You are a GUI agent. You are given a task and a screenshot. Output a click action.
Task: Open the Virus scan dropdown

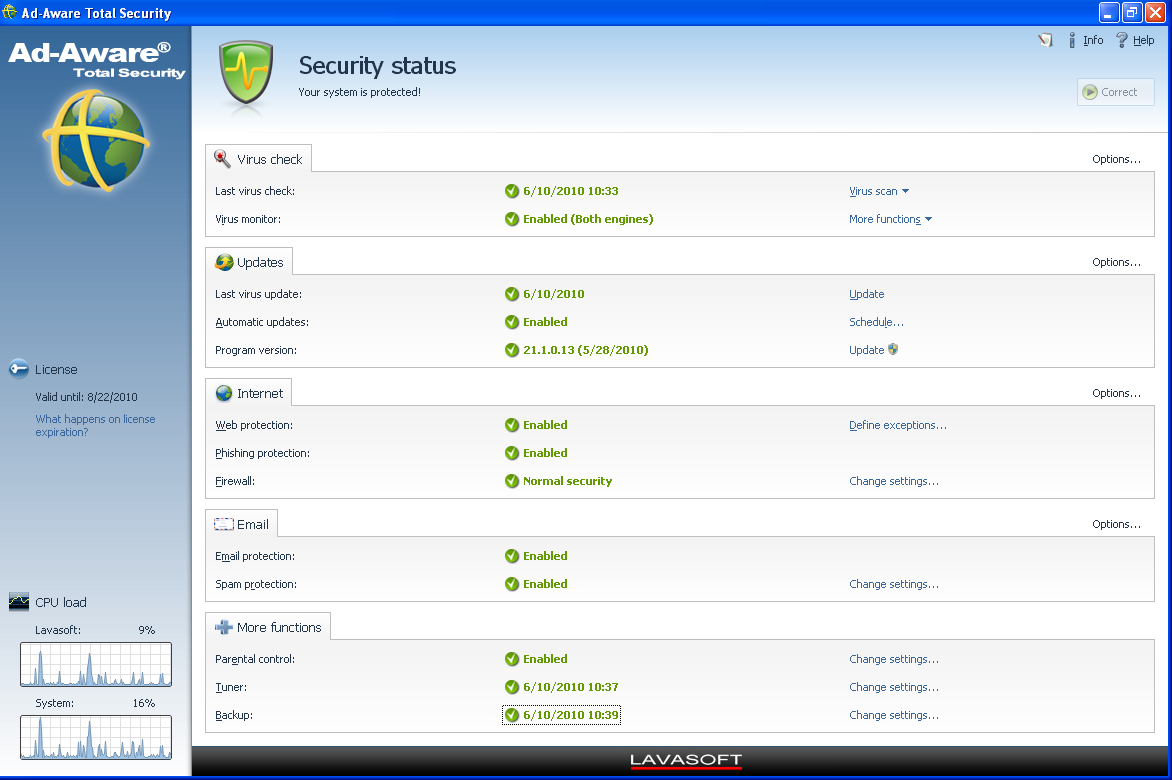(x=879, y=191)
